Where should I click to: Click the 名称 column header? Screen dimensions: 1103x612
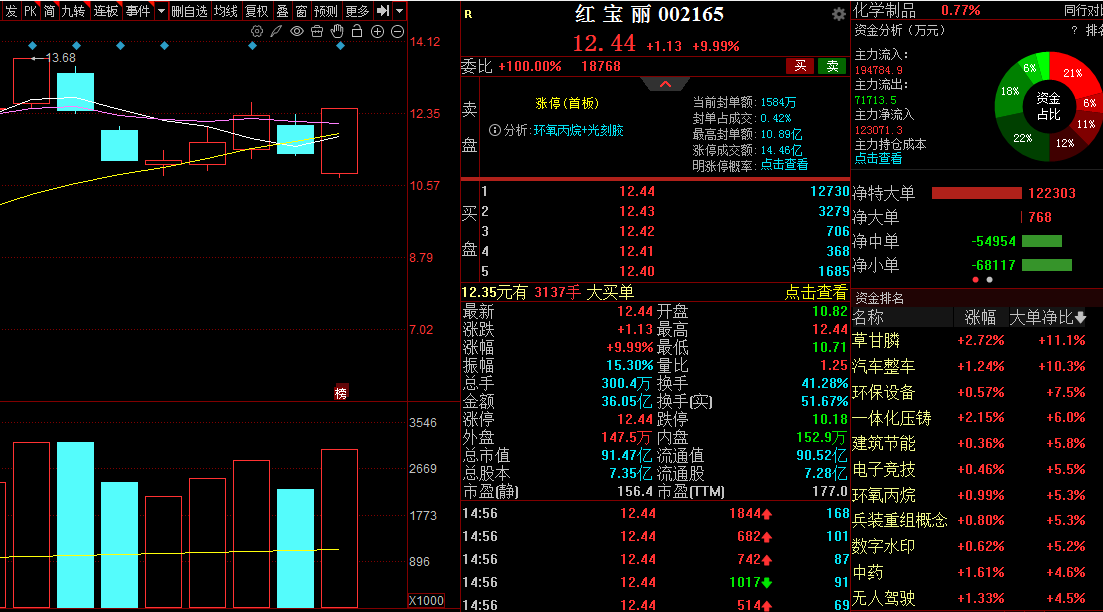click(x=868, y=318)
